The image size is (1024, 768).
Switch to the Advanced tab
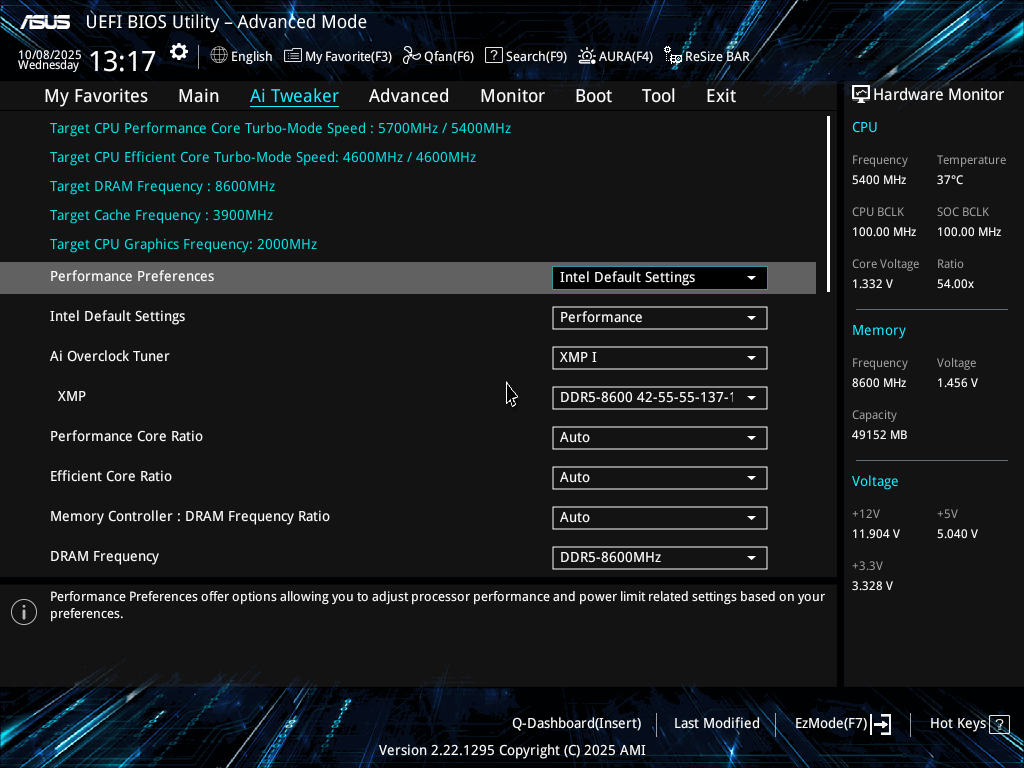(x=408, y=96)
